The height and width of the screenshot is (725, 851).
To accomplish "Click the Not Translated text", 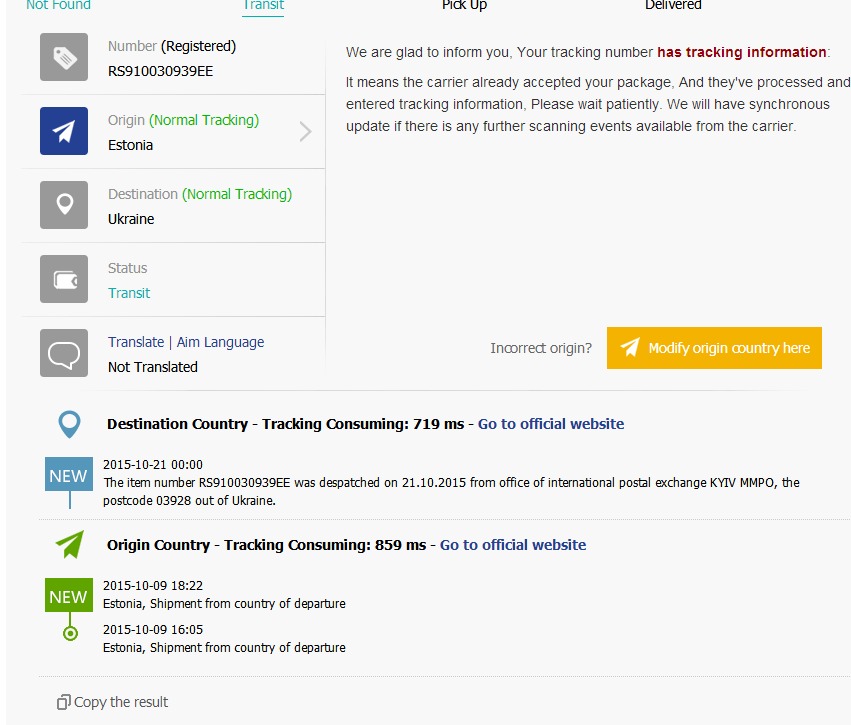I will [x=153, y=367].
